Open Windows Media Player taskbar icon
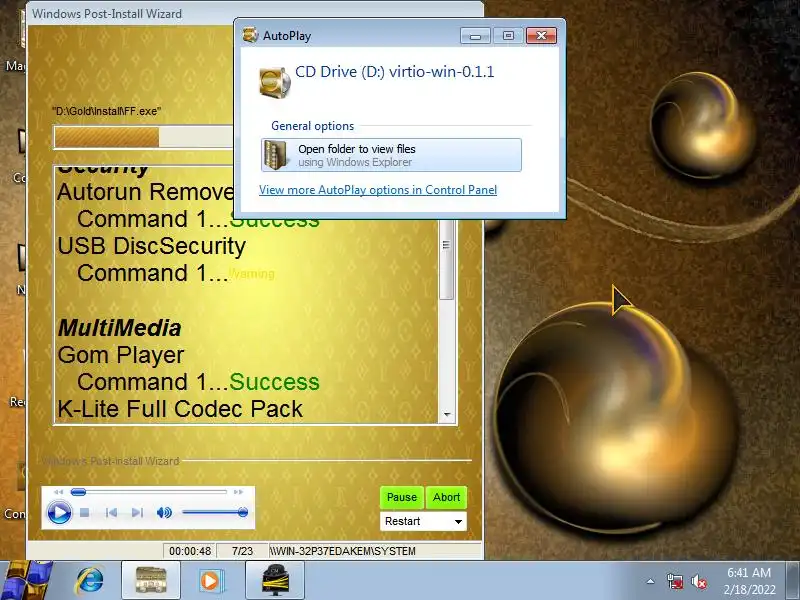 (x=210, y=581)
